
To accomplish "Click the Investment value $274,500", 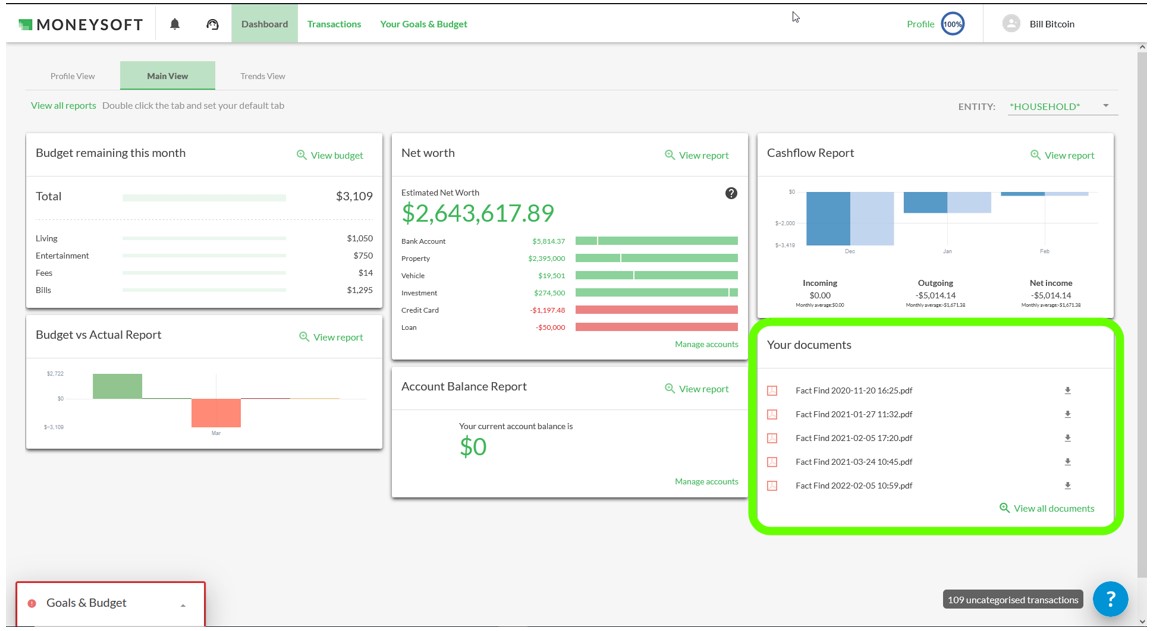I will [550, 293].
